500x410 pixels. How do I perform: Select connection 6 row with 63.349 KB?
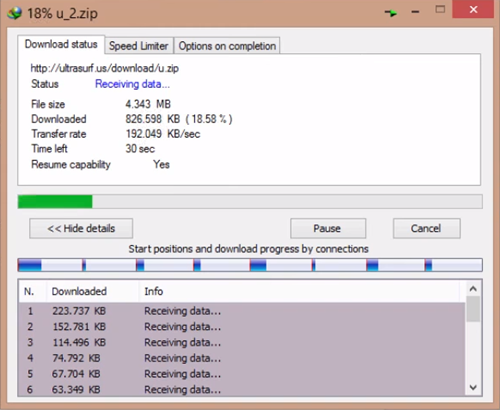coord(242,389)
